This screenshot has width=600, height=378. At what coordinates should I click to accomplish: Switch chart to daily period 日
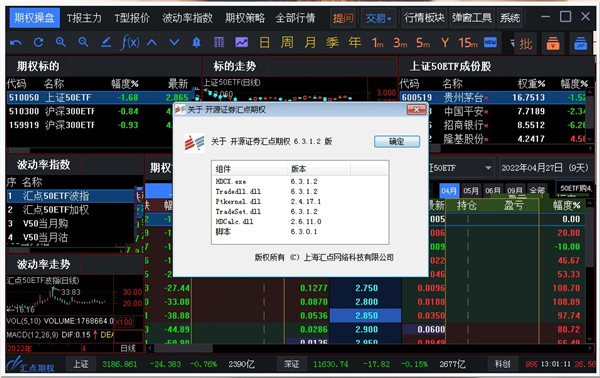click(x=264, y=42)
